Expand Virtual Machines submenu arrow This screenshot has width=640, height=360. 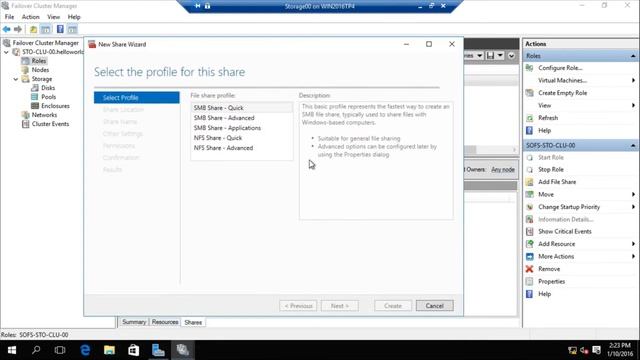(633, 80)
